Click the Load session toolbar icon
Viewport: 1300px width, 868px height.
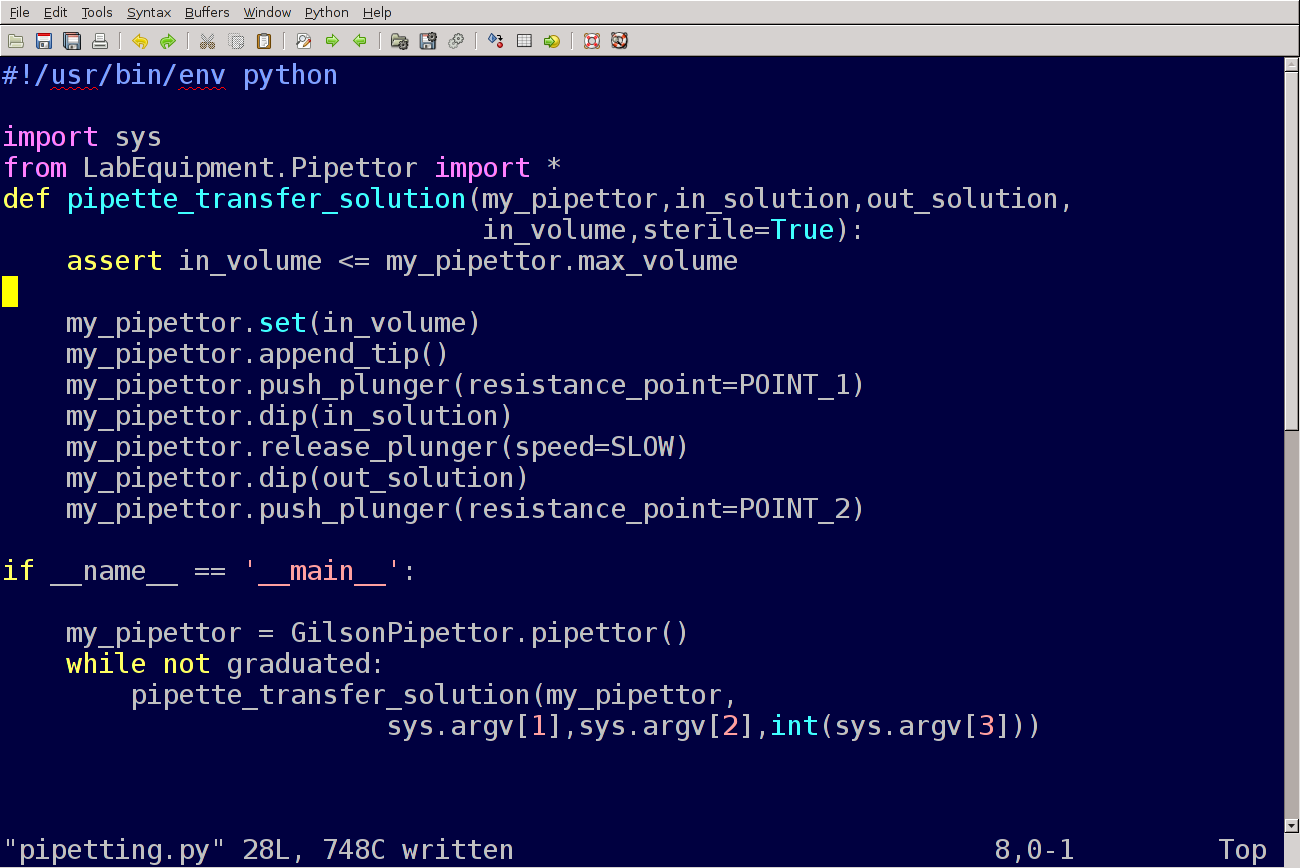[399, 41]
